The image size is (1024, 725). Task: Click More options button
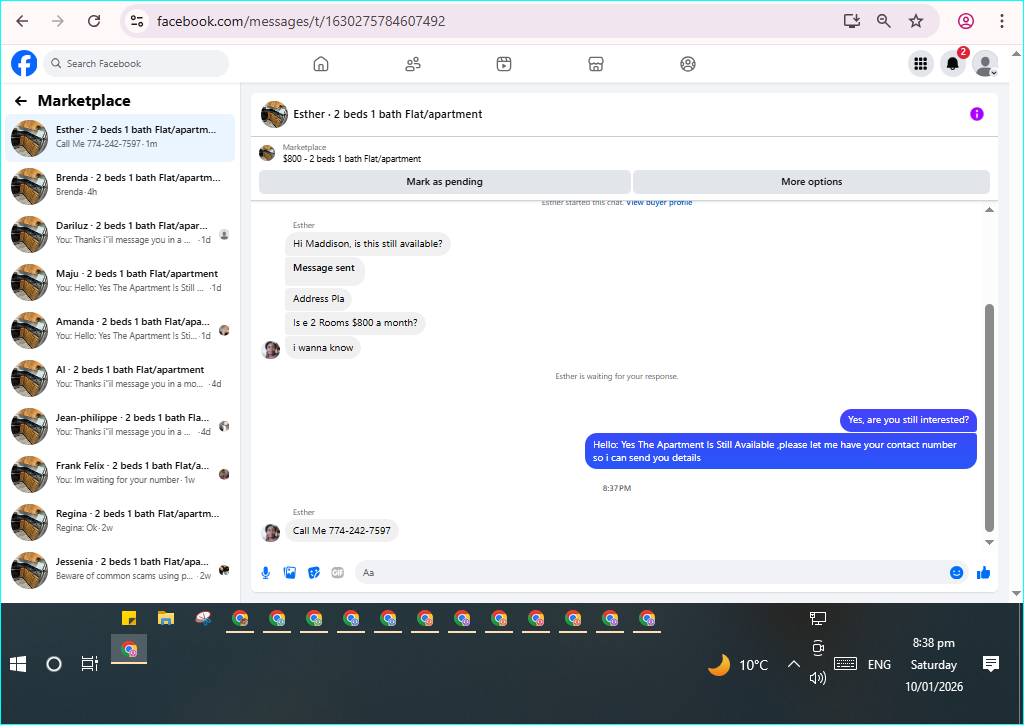click(x=811, y=182)
